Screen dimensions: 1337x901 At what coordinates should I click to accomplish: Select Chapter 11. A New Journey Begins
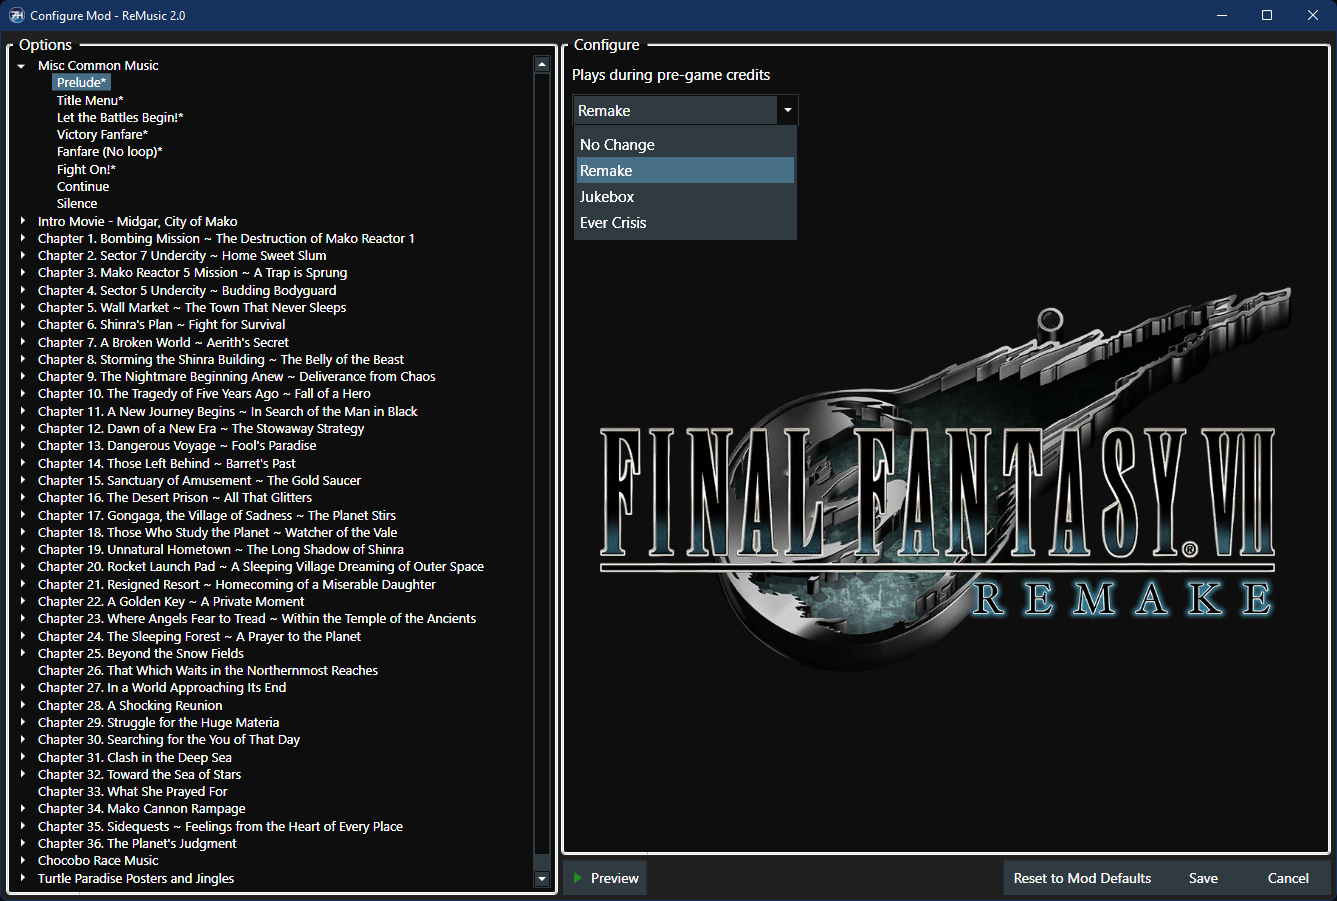[x=227, y=411]
